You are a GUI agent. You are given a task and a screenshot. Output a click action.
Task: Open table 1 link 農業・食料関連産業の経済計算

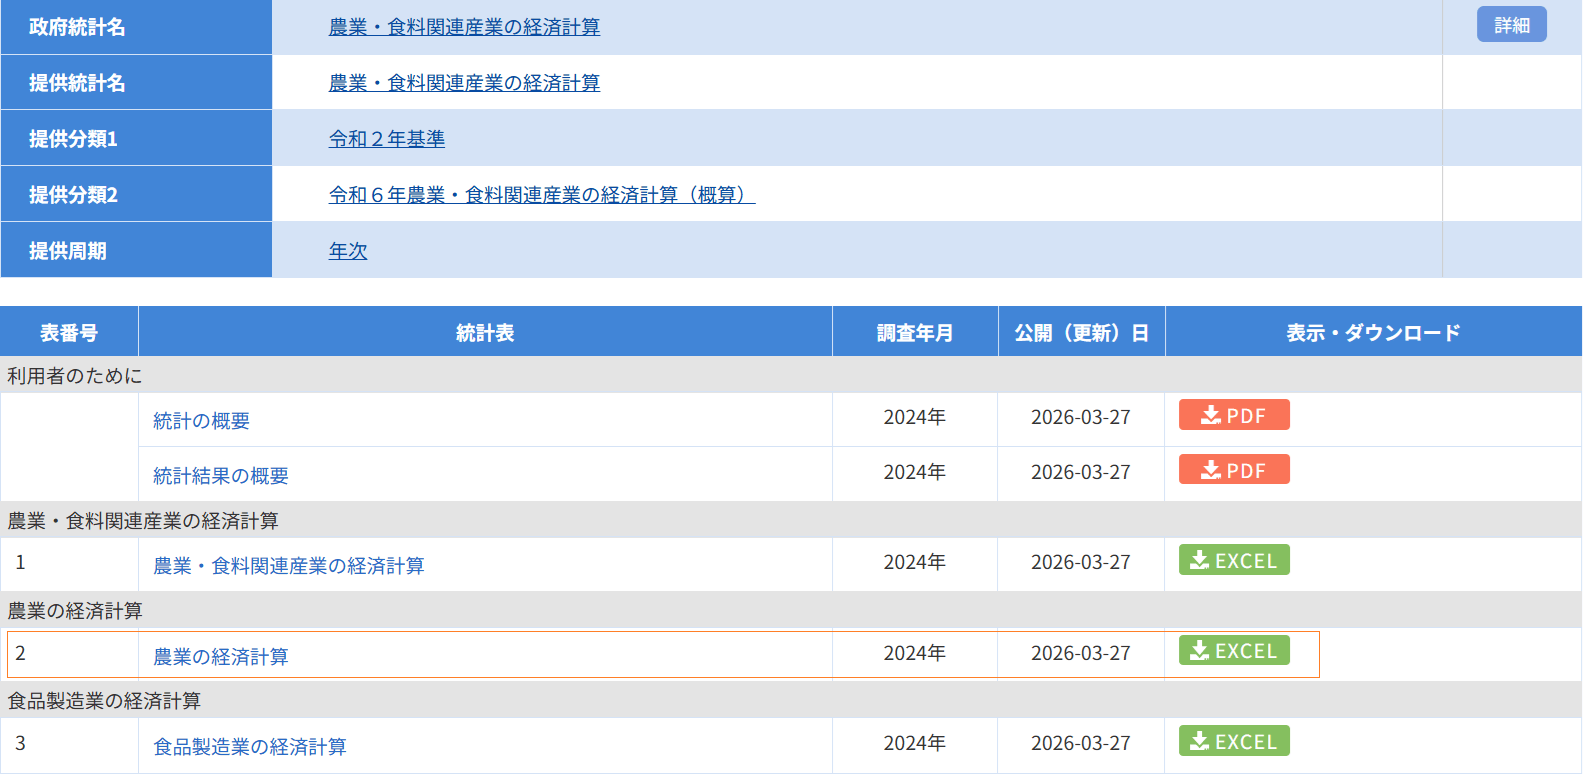pyautogui.click(x=288, y=566)
